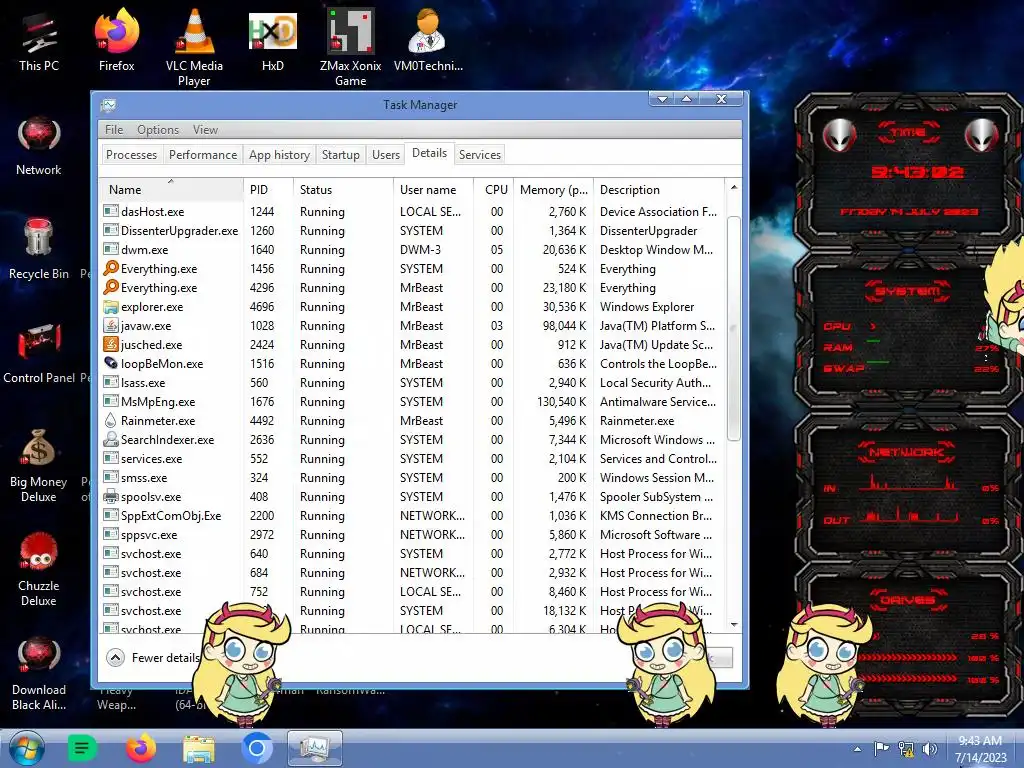Sort by the Description column header
This screenshot has height=768, width=1024.
659,189
